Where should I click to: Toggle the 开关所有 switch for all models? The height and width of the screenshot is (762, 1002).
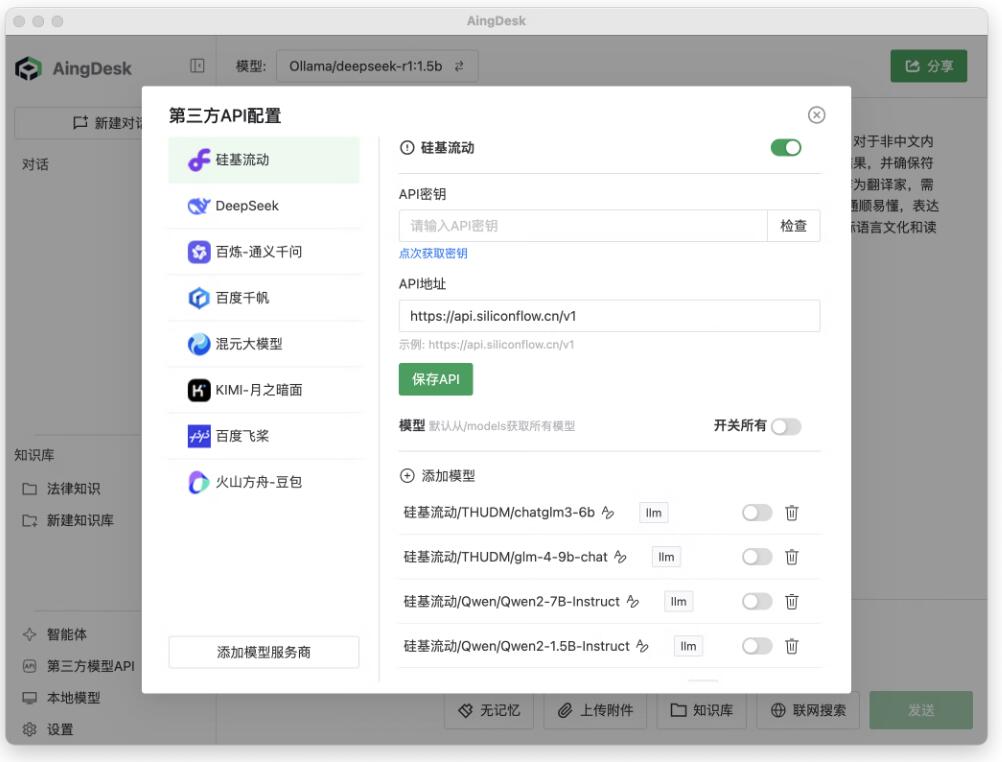(785, 426)
